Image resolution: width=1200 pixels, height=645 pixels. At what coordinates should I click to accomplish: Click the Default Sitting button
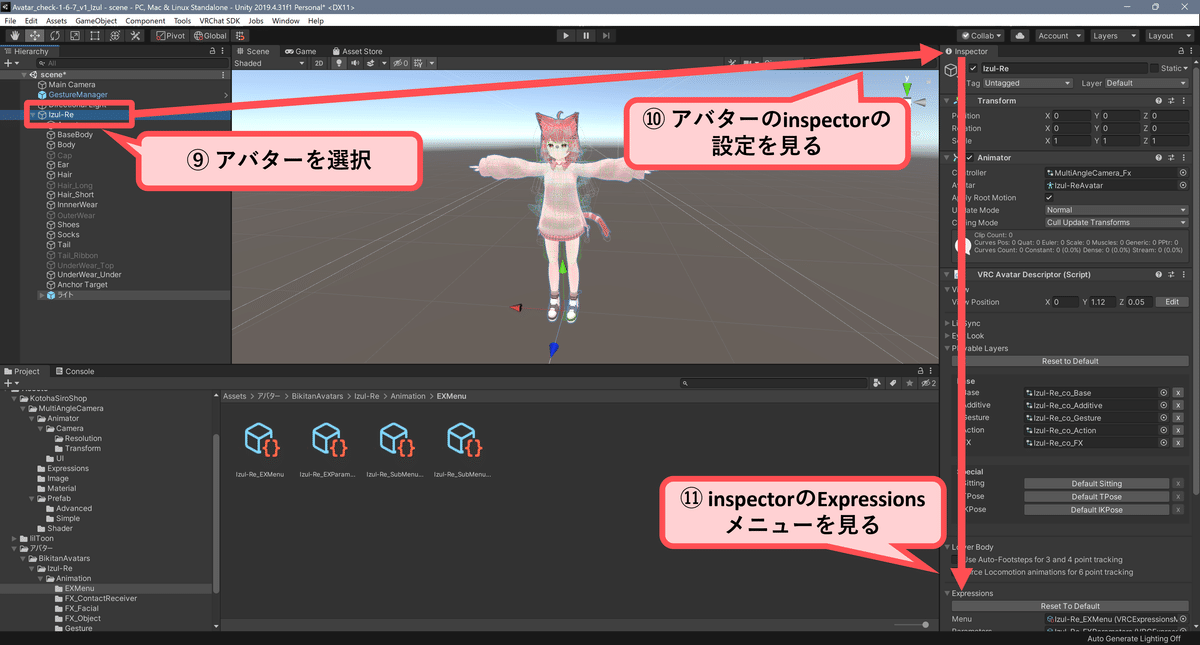pyautogui.click(x=1097, y=483)
